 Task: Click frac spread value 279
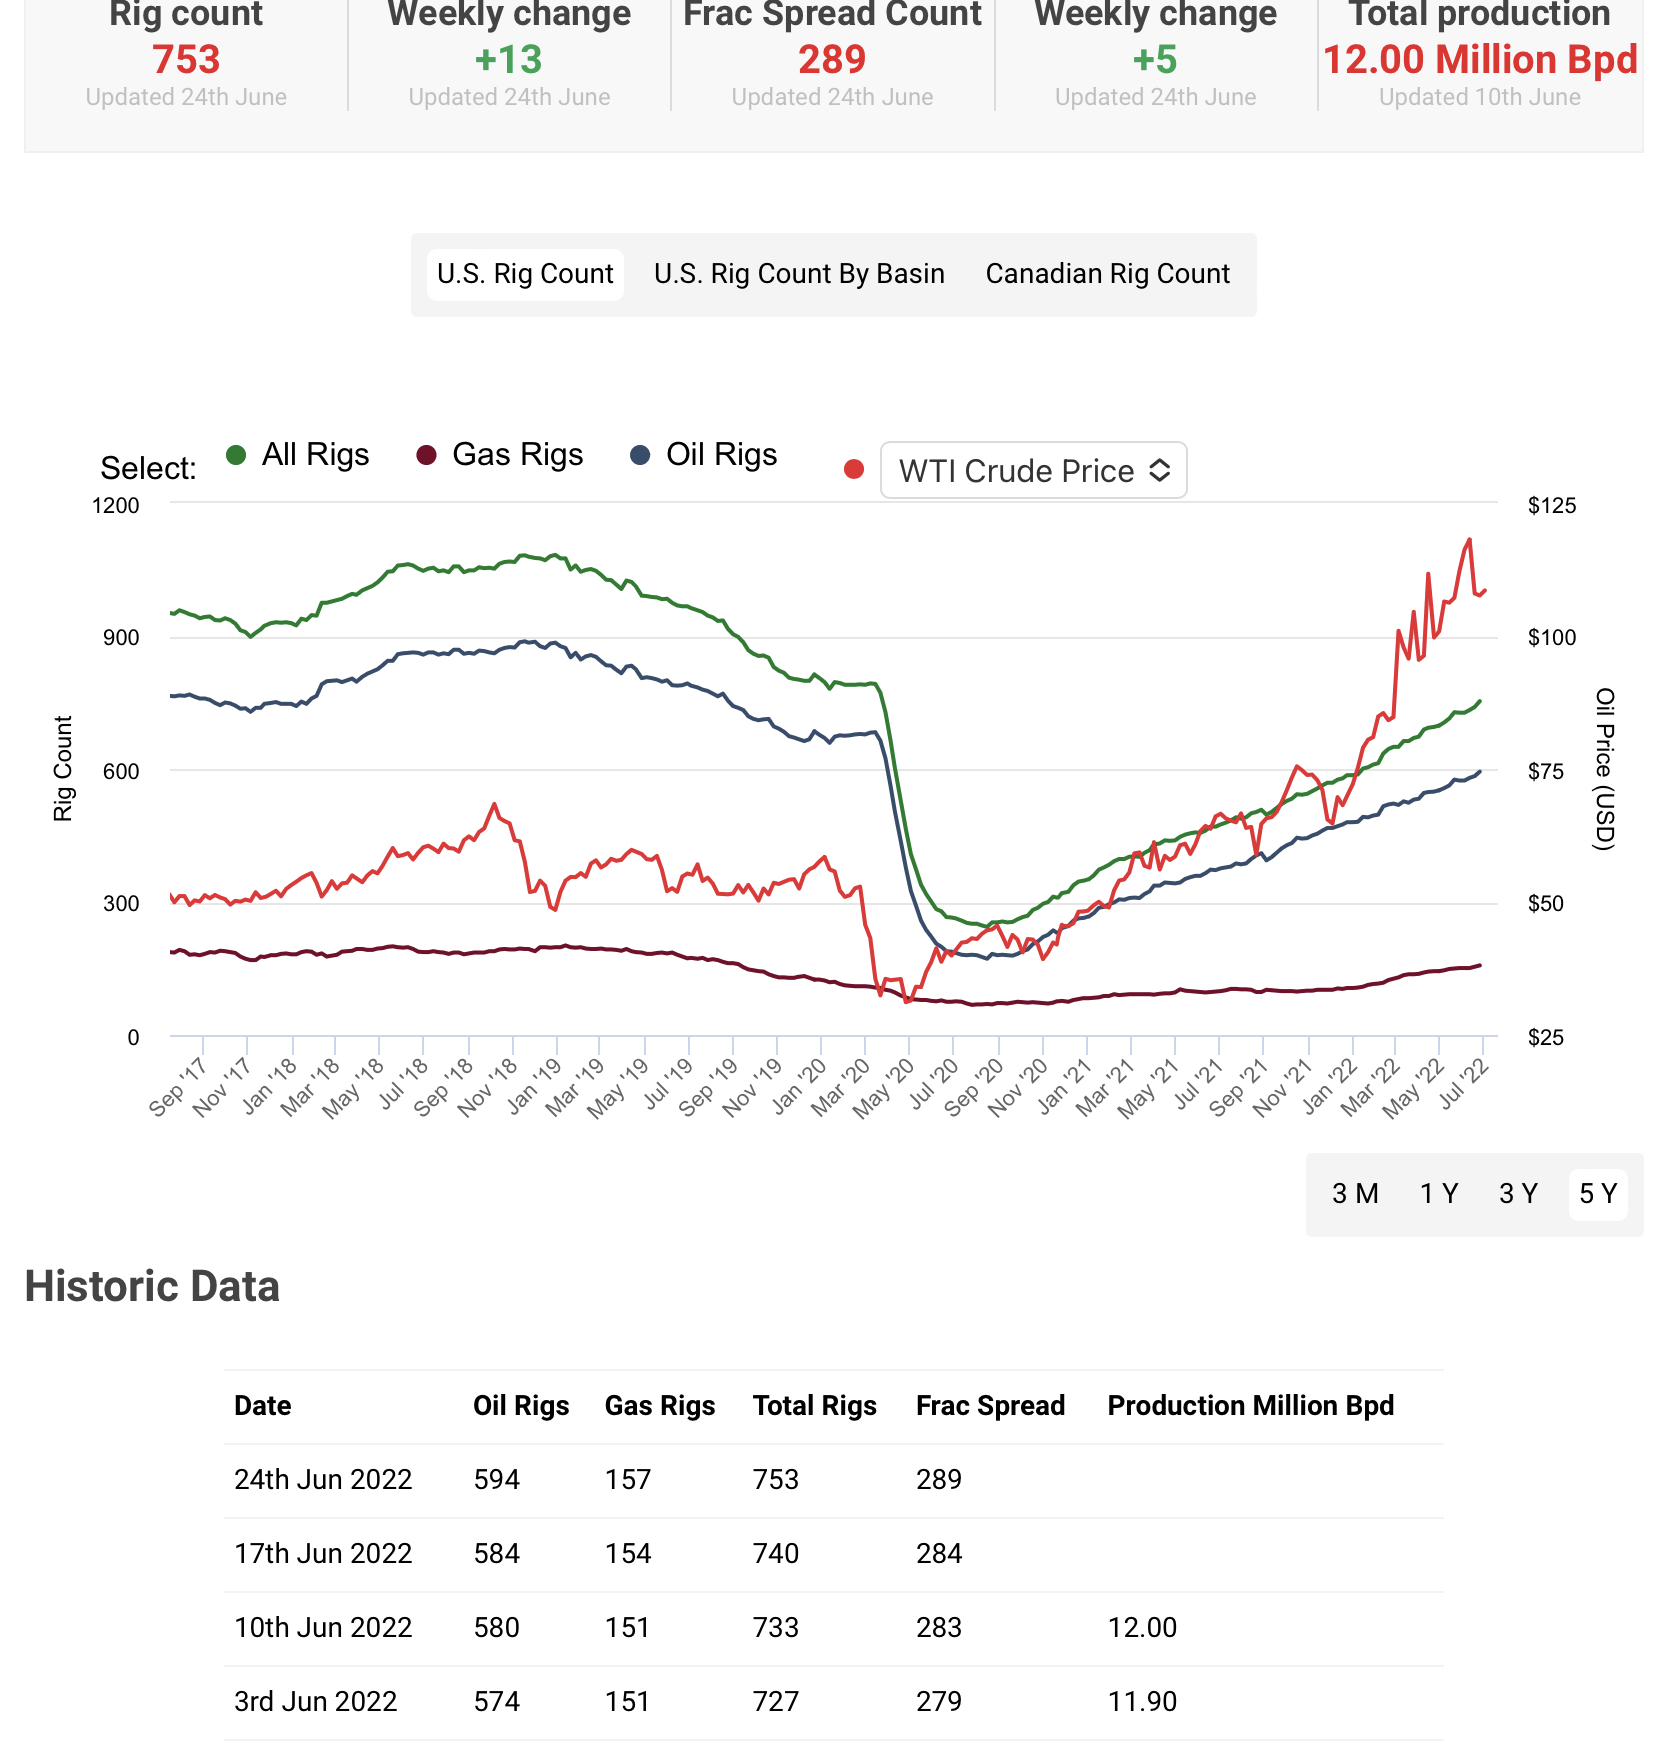(x=939, y=1702)
